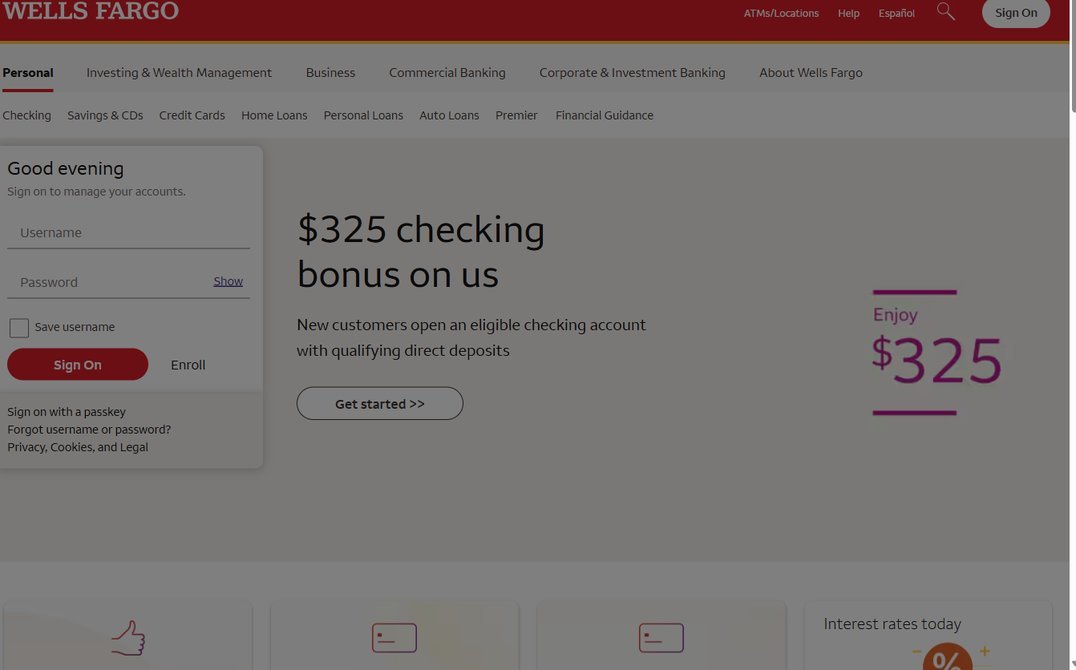The image size is (1076, 670).
Task: Open Investing & Wealth Management tab
Action: click(x=179, y=73)
